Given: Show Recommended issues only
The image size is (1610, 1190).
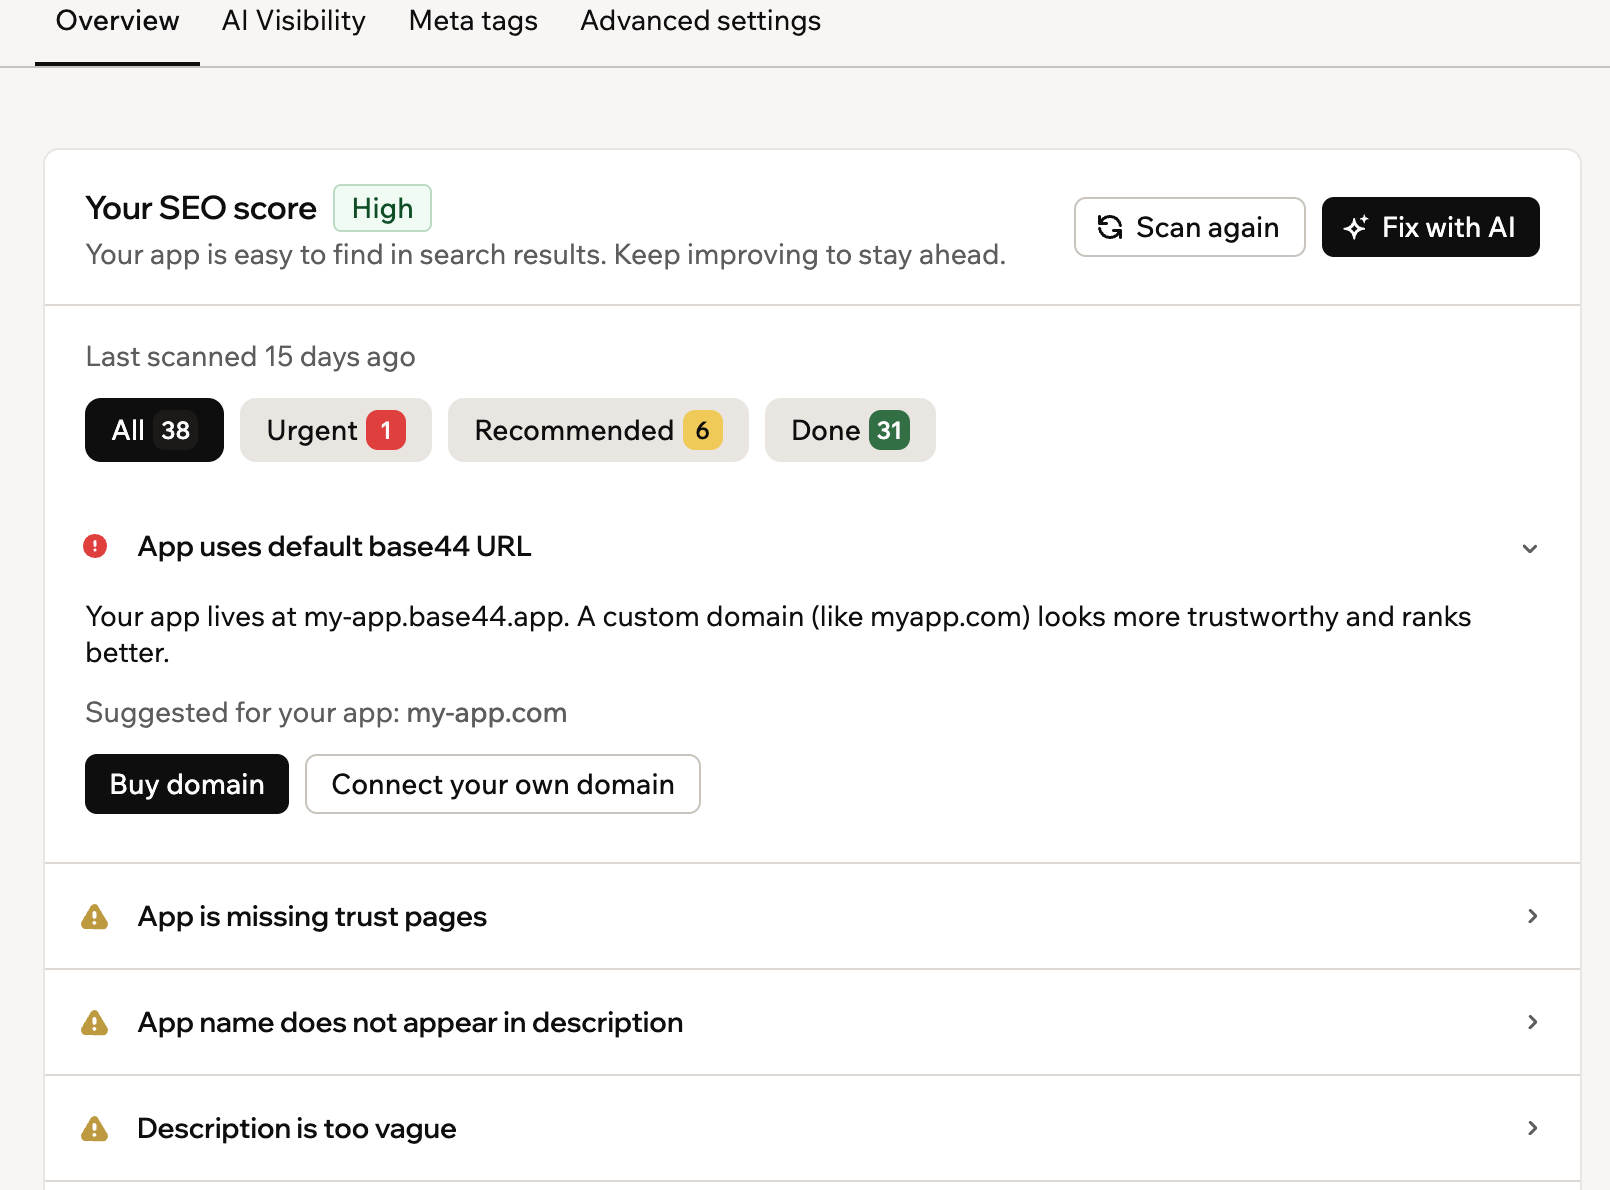Looking at the screenshot, I should point(598,430).
